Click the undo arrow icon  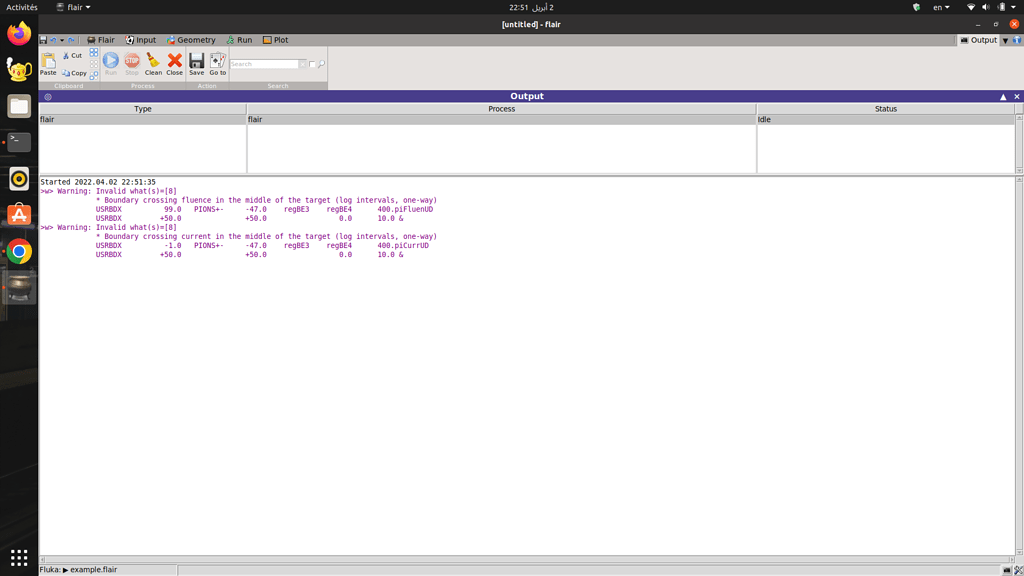coord(53,39)
